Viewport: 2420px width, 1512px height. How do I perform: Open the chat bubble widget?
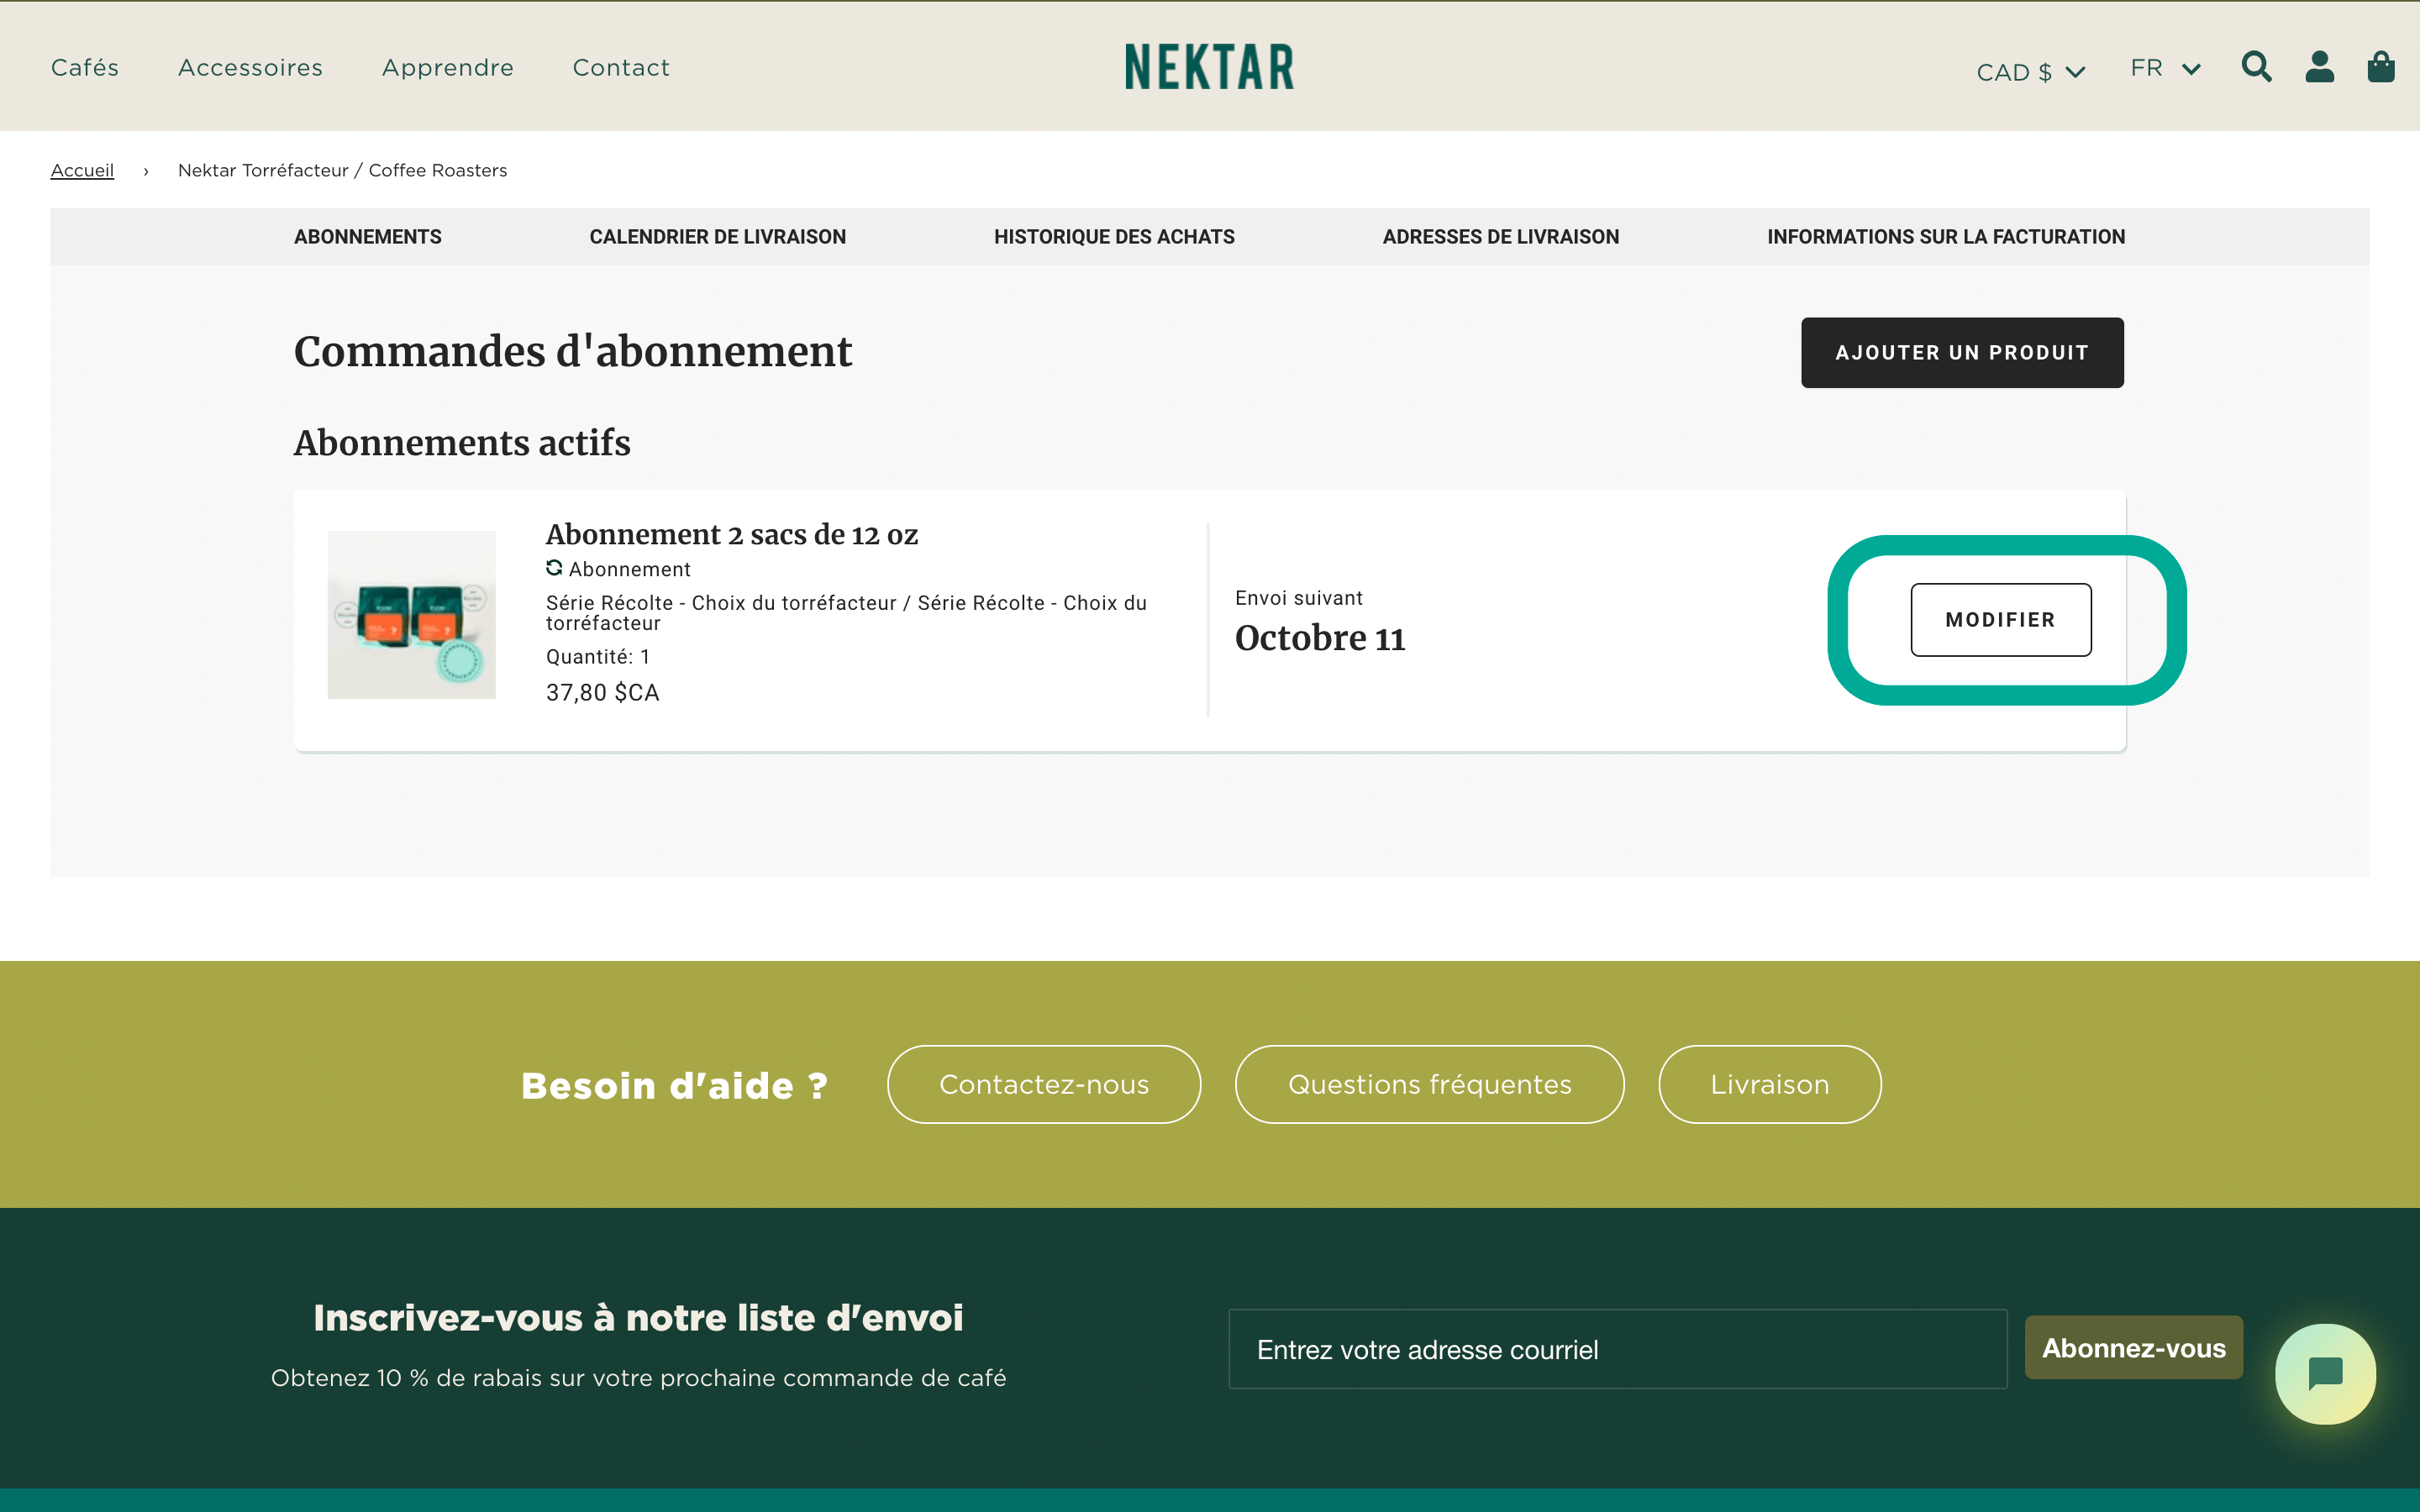point(2325,1373)
